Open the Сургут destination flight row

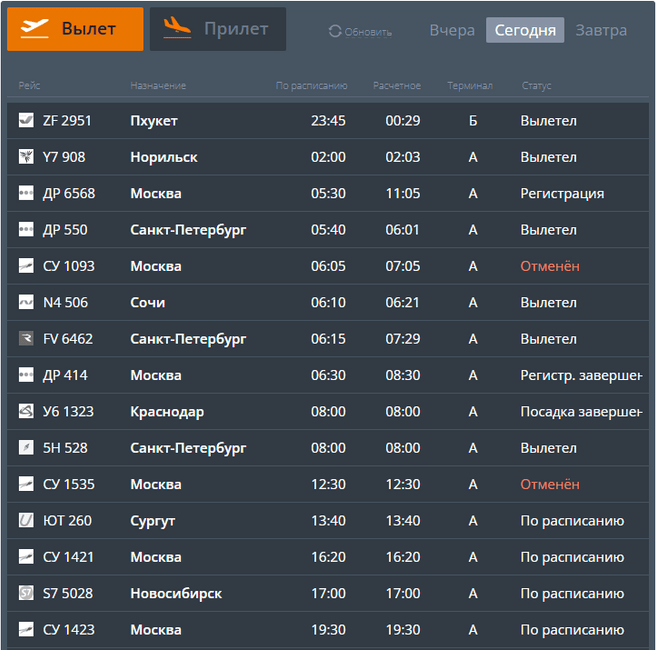[x=153, y=521]
